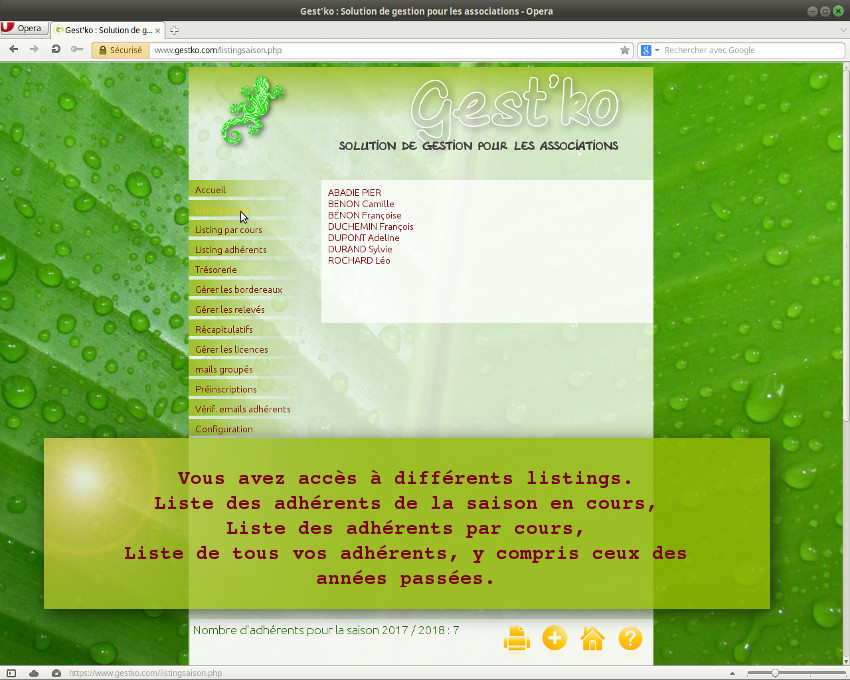The width and height of the screenshot is (850, 680).
Task: Open the tab list chevron at tab bar end
Action: tap(843, 30)
